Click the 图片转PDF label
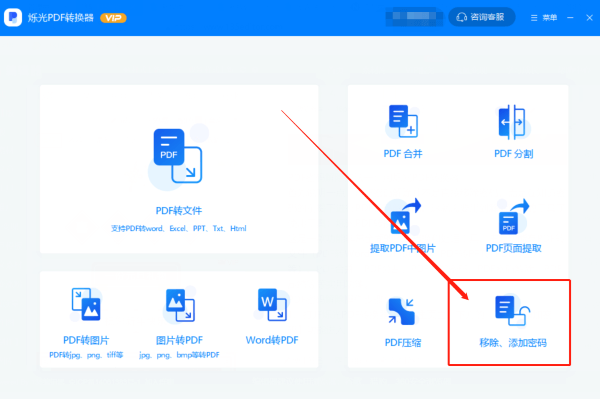The image size is (600, 399). click(x=179, y=340)
